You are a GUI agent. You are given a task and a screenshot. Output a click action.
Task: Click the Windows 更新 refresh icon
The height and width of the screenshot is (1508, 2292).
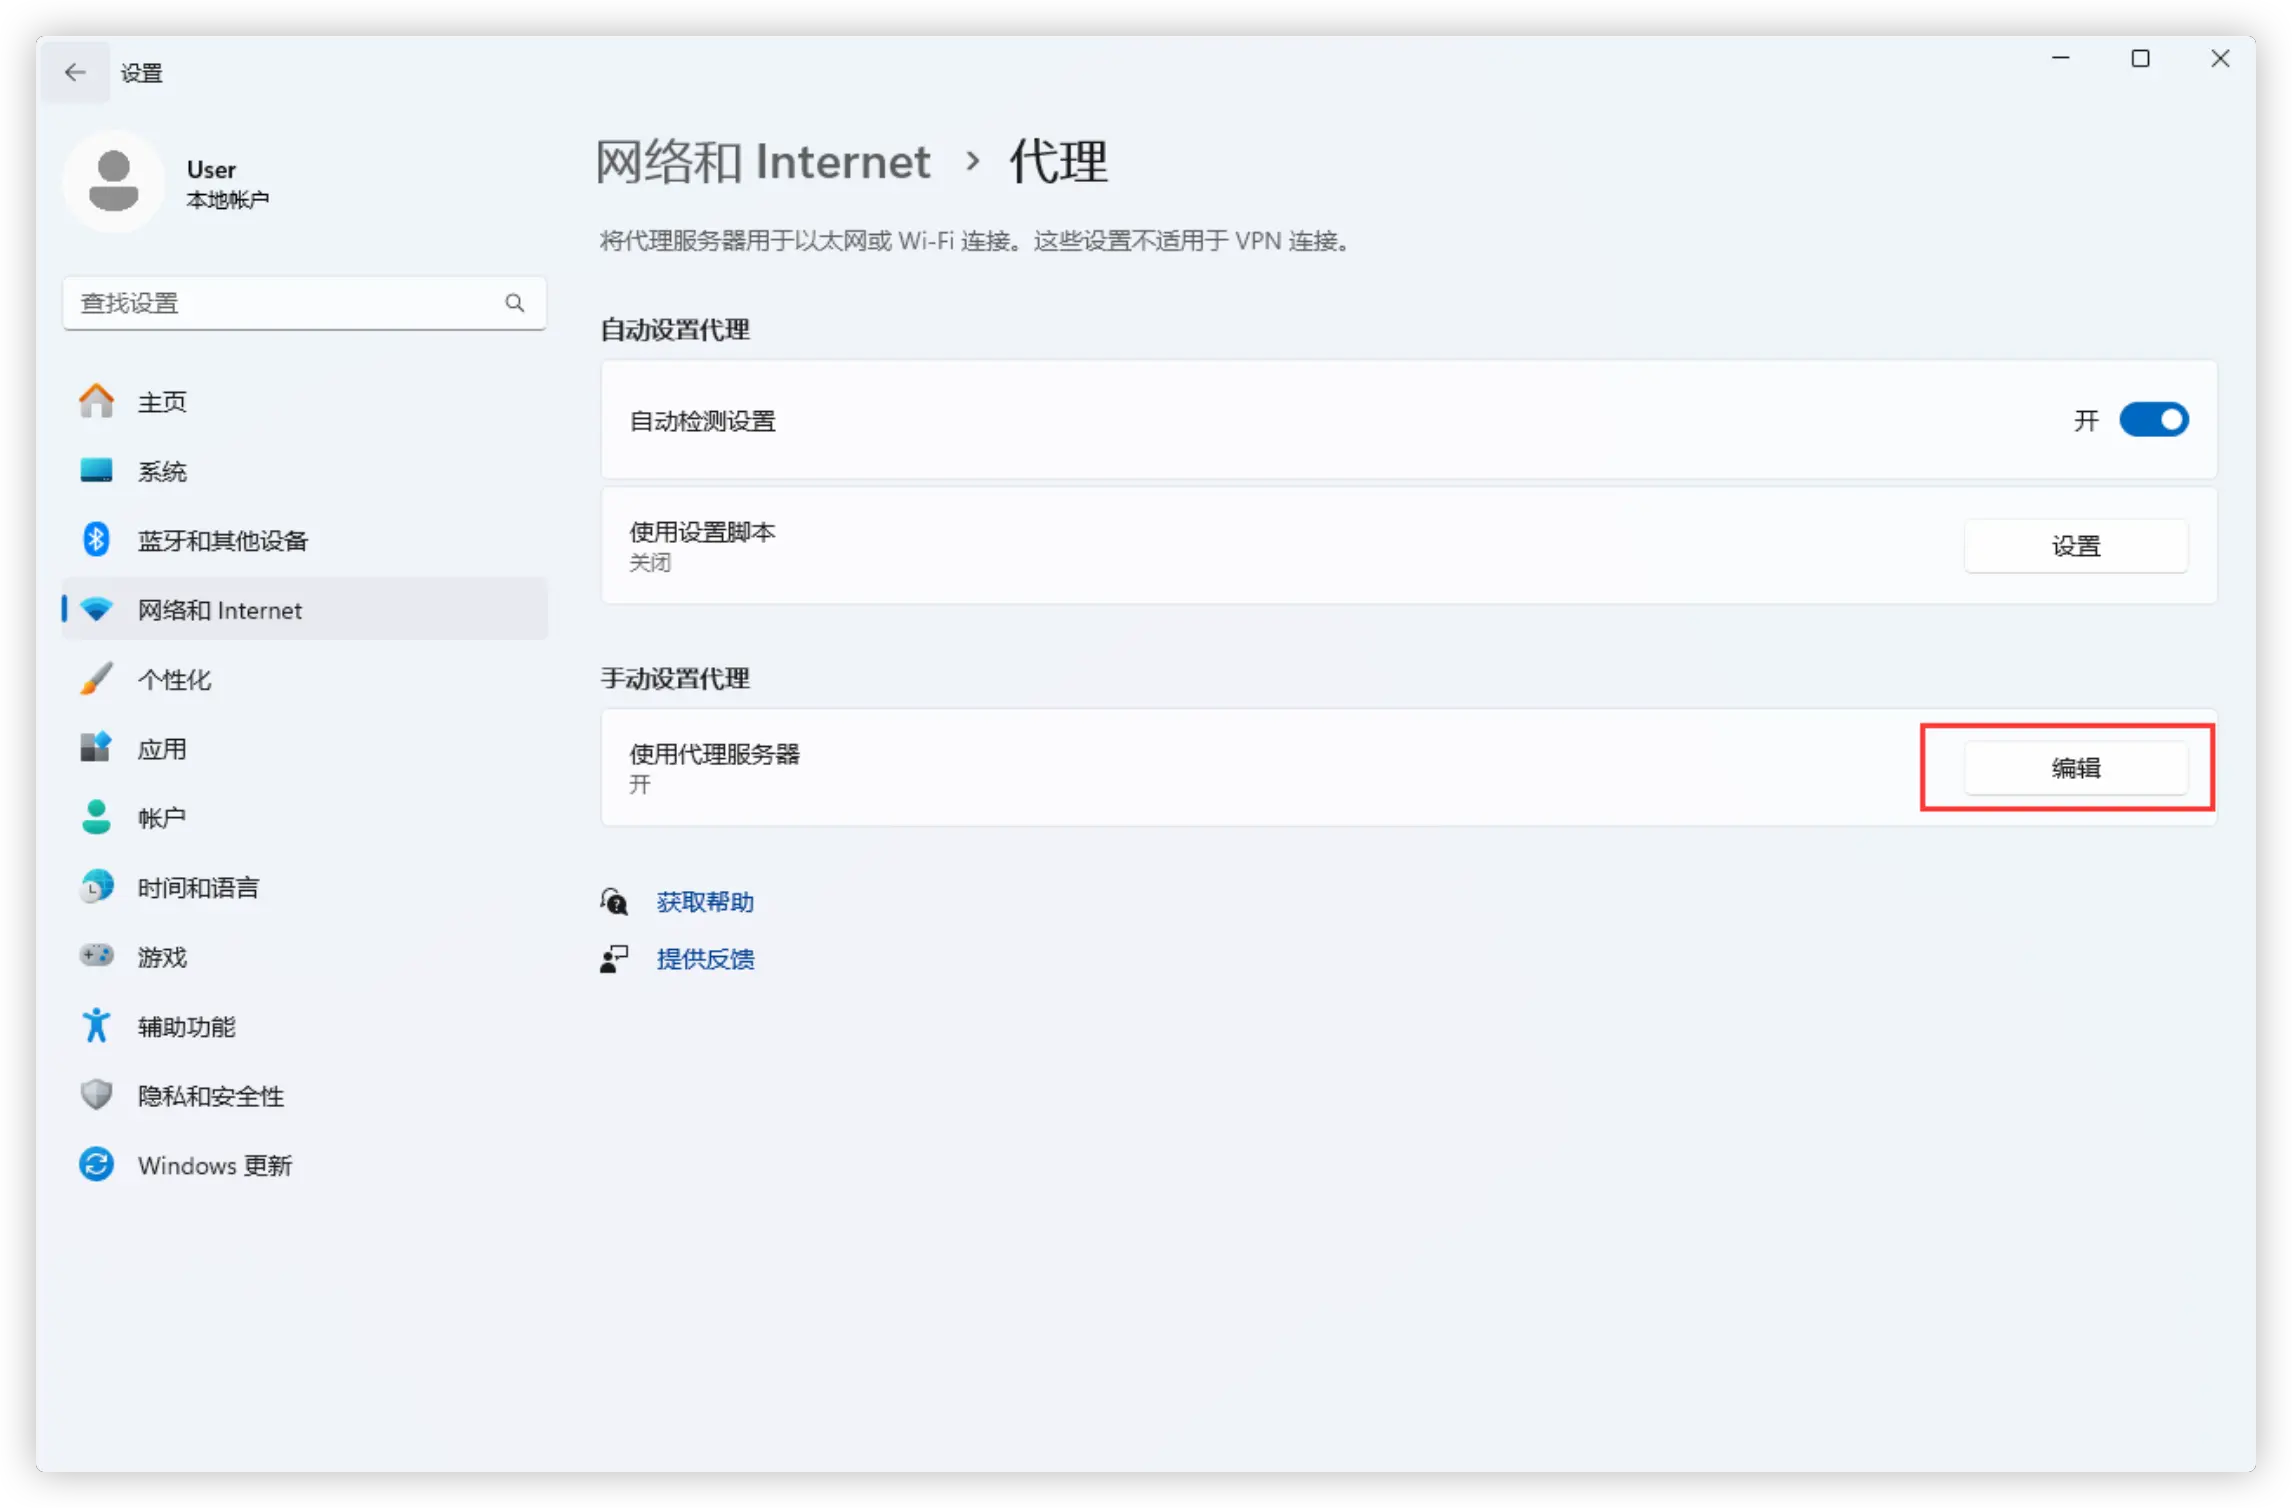point(97,1165)
